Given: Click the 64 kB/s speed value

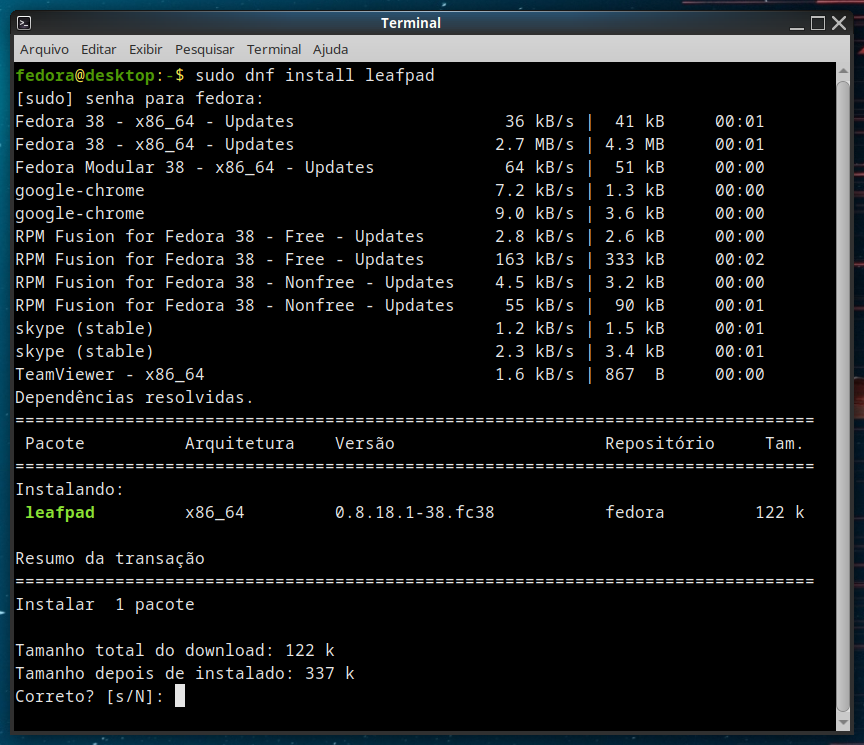Looking at the screenshot, I should point(539,168).
